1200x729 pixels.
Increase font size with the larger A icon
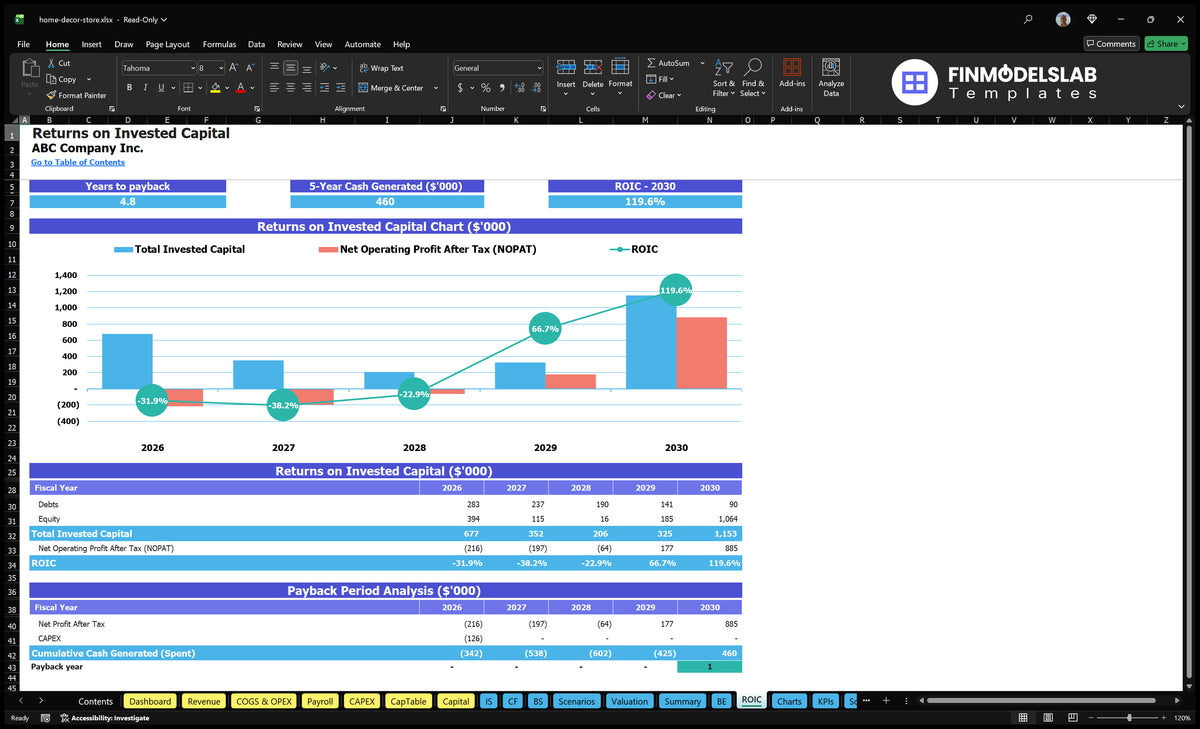coord(233,68)
